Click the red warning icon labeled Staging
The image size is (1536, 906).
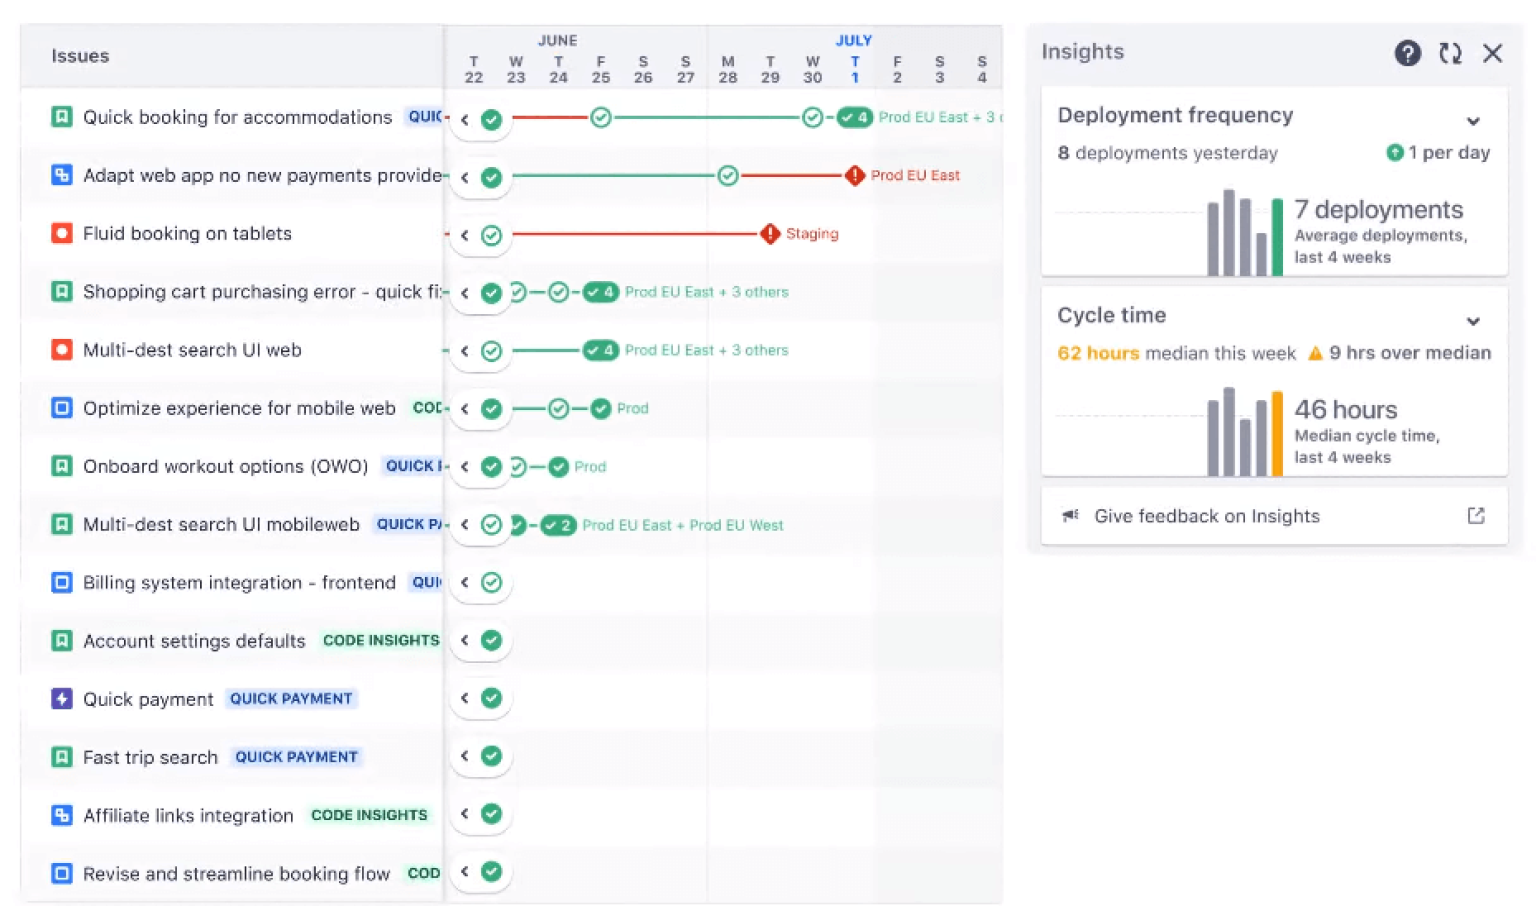coord(769,234)
